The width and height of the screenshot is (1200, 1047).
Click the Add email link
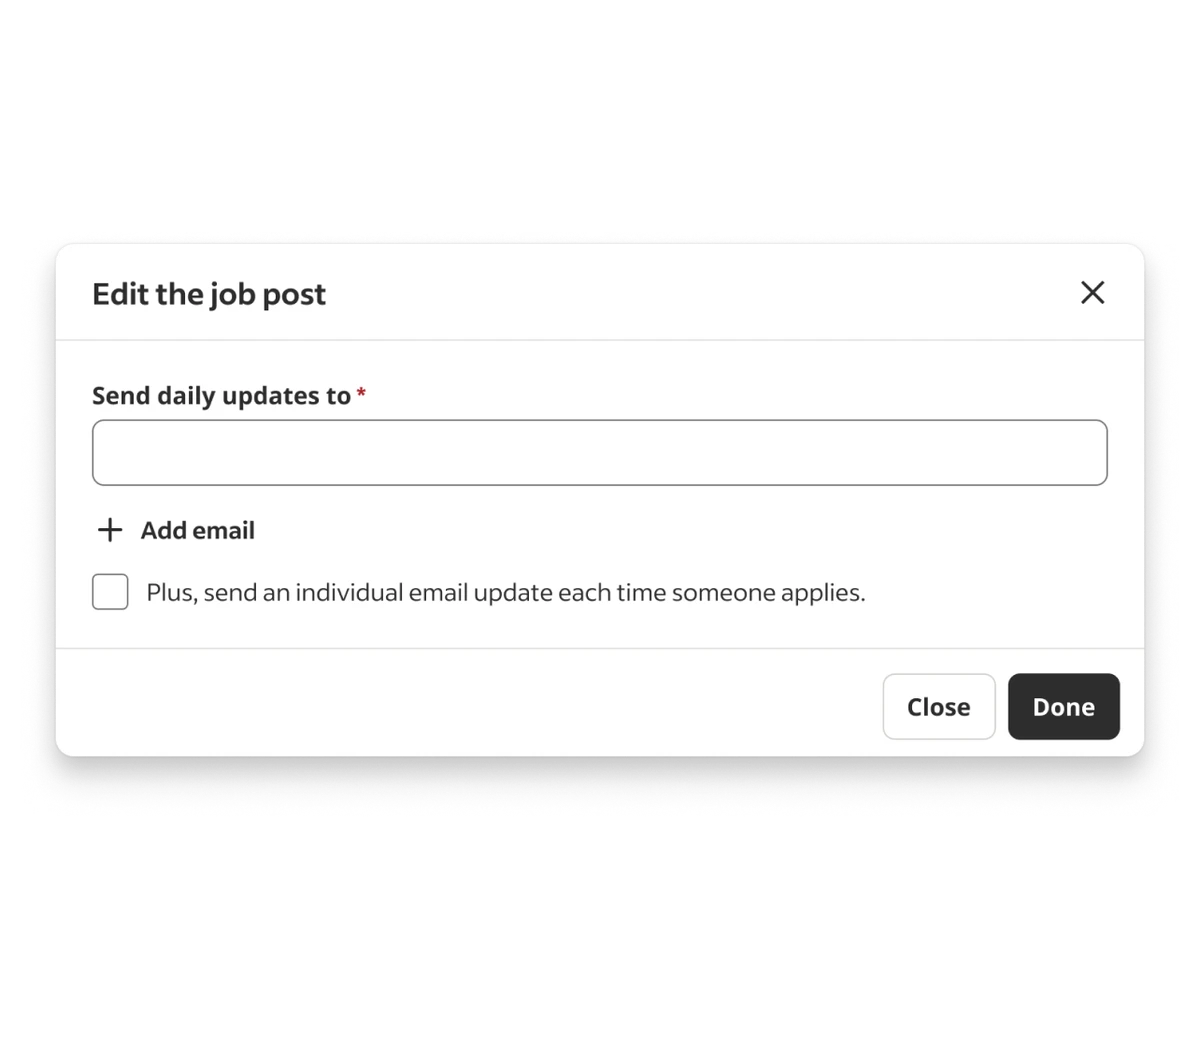(x=197, y=530)
